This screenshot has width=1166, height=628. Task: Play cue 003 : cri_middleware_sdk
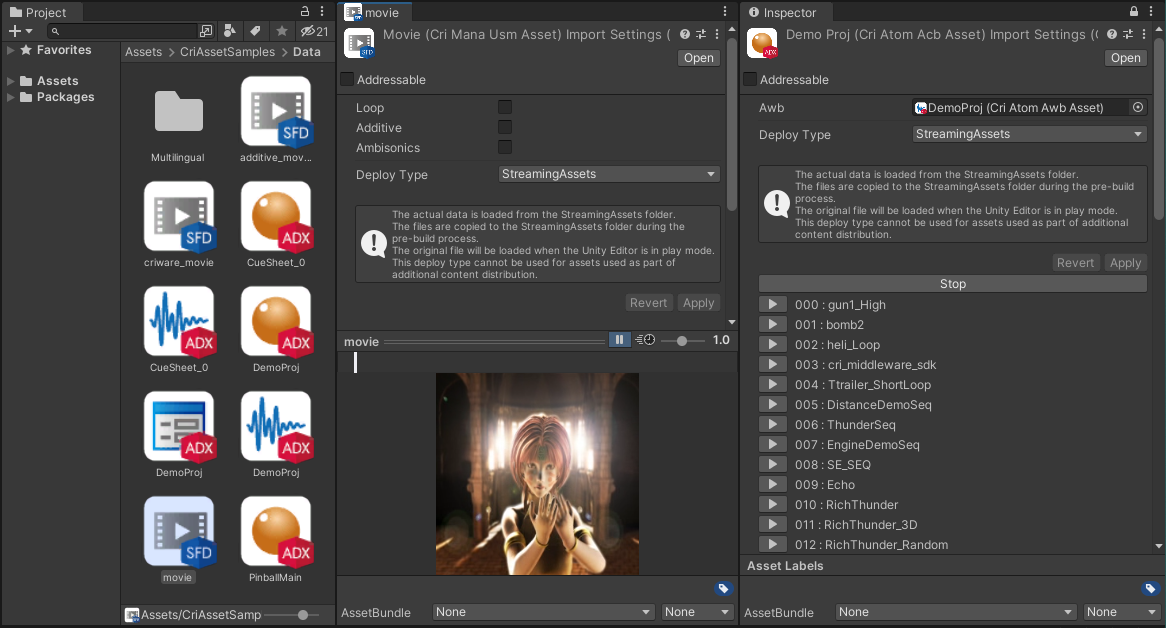[x=773, y=365]
